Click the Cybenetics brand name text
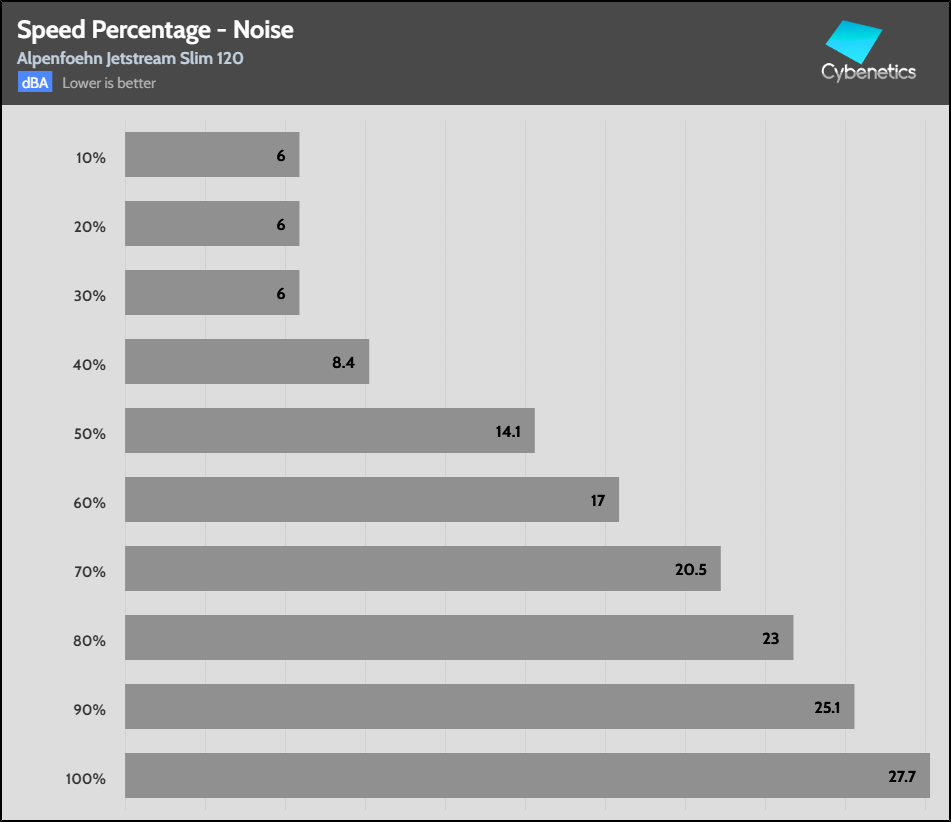This screenshot has width=951, height=822. click(x=868, y=72)
